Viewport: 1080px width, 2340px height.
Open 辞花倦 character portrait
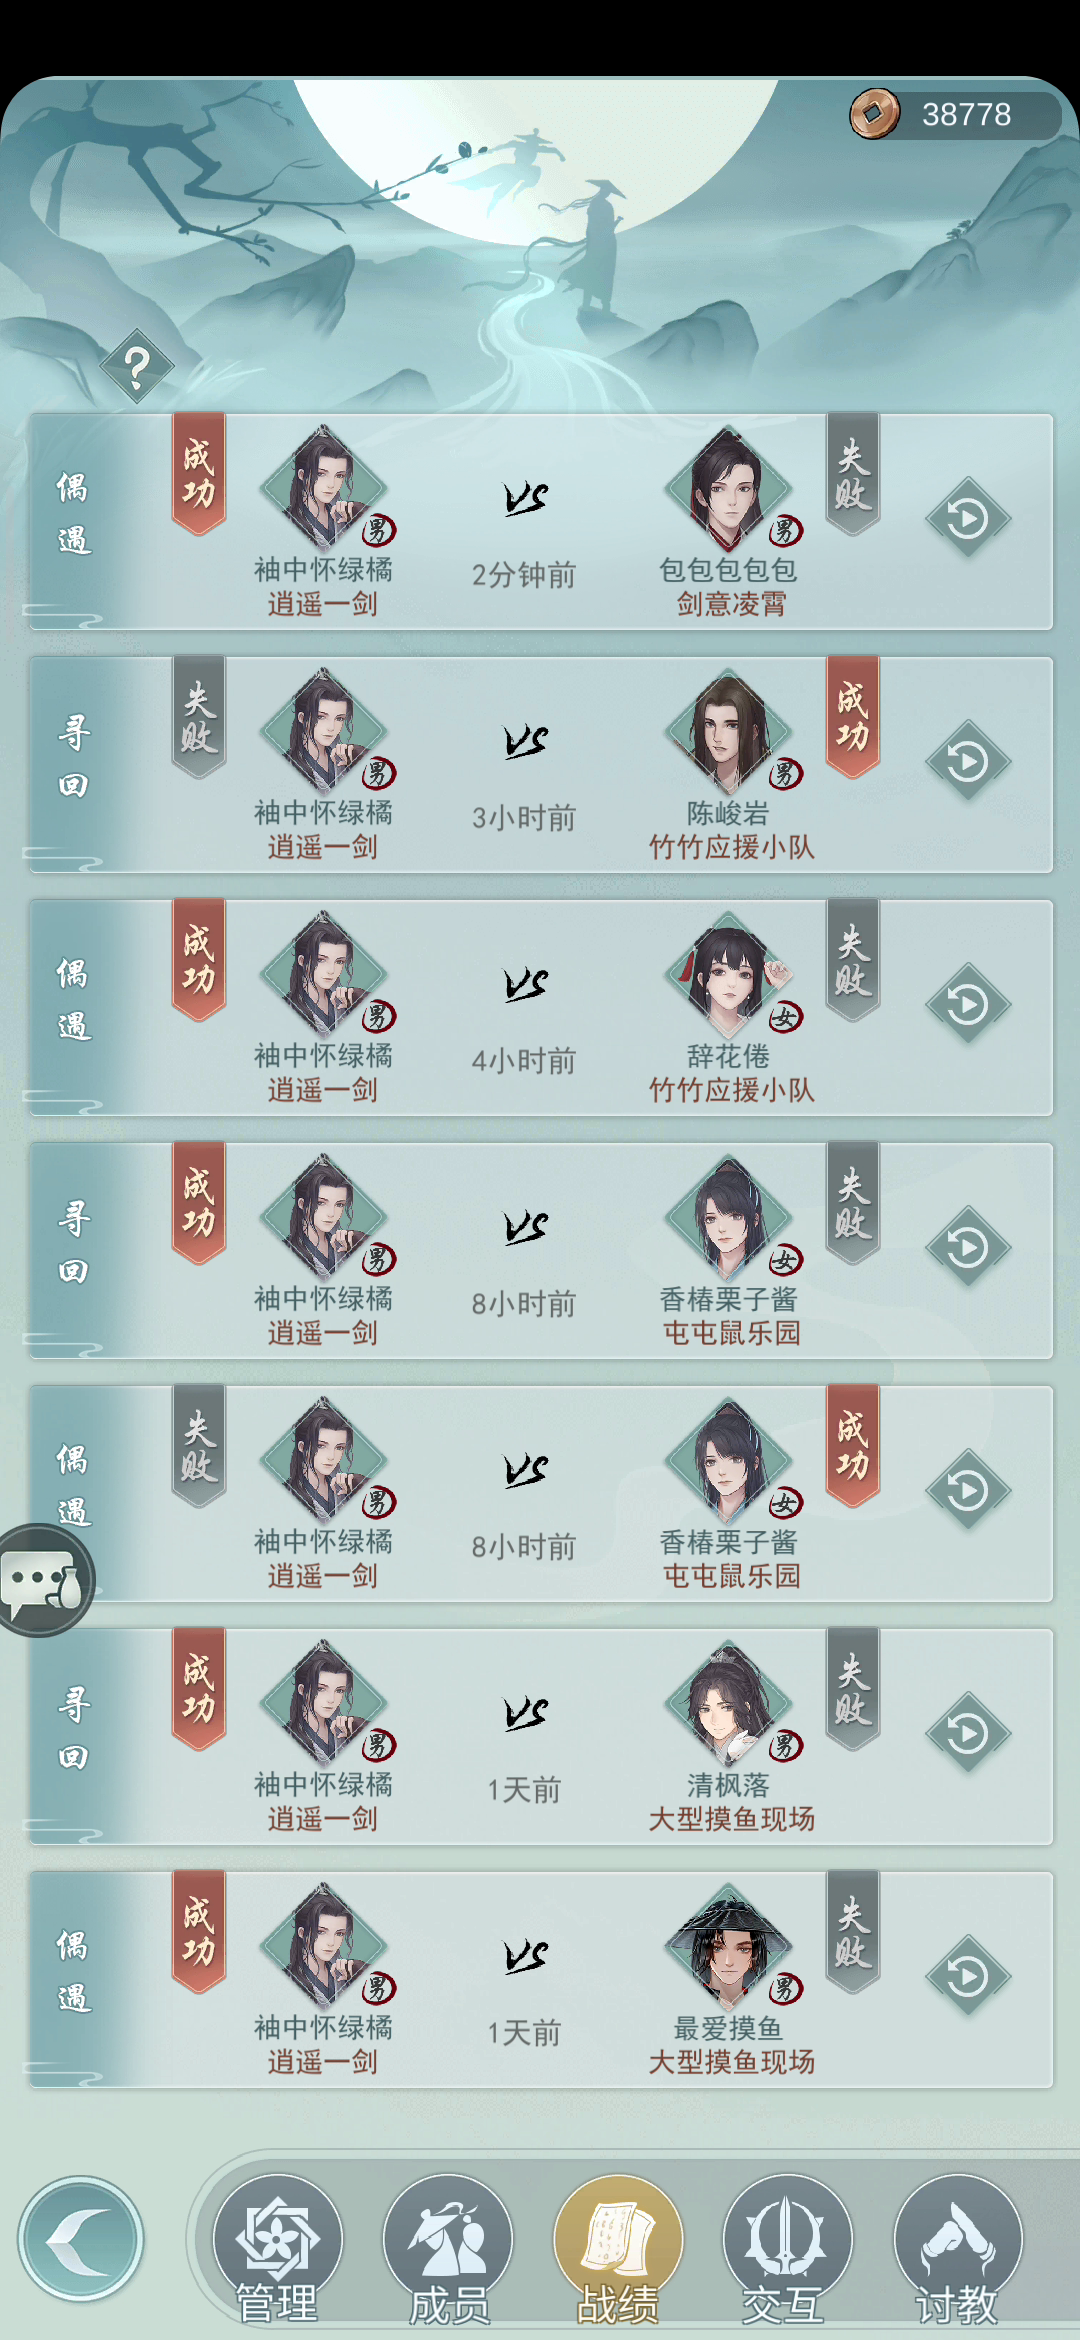(729, 976)
